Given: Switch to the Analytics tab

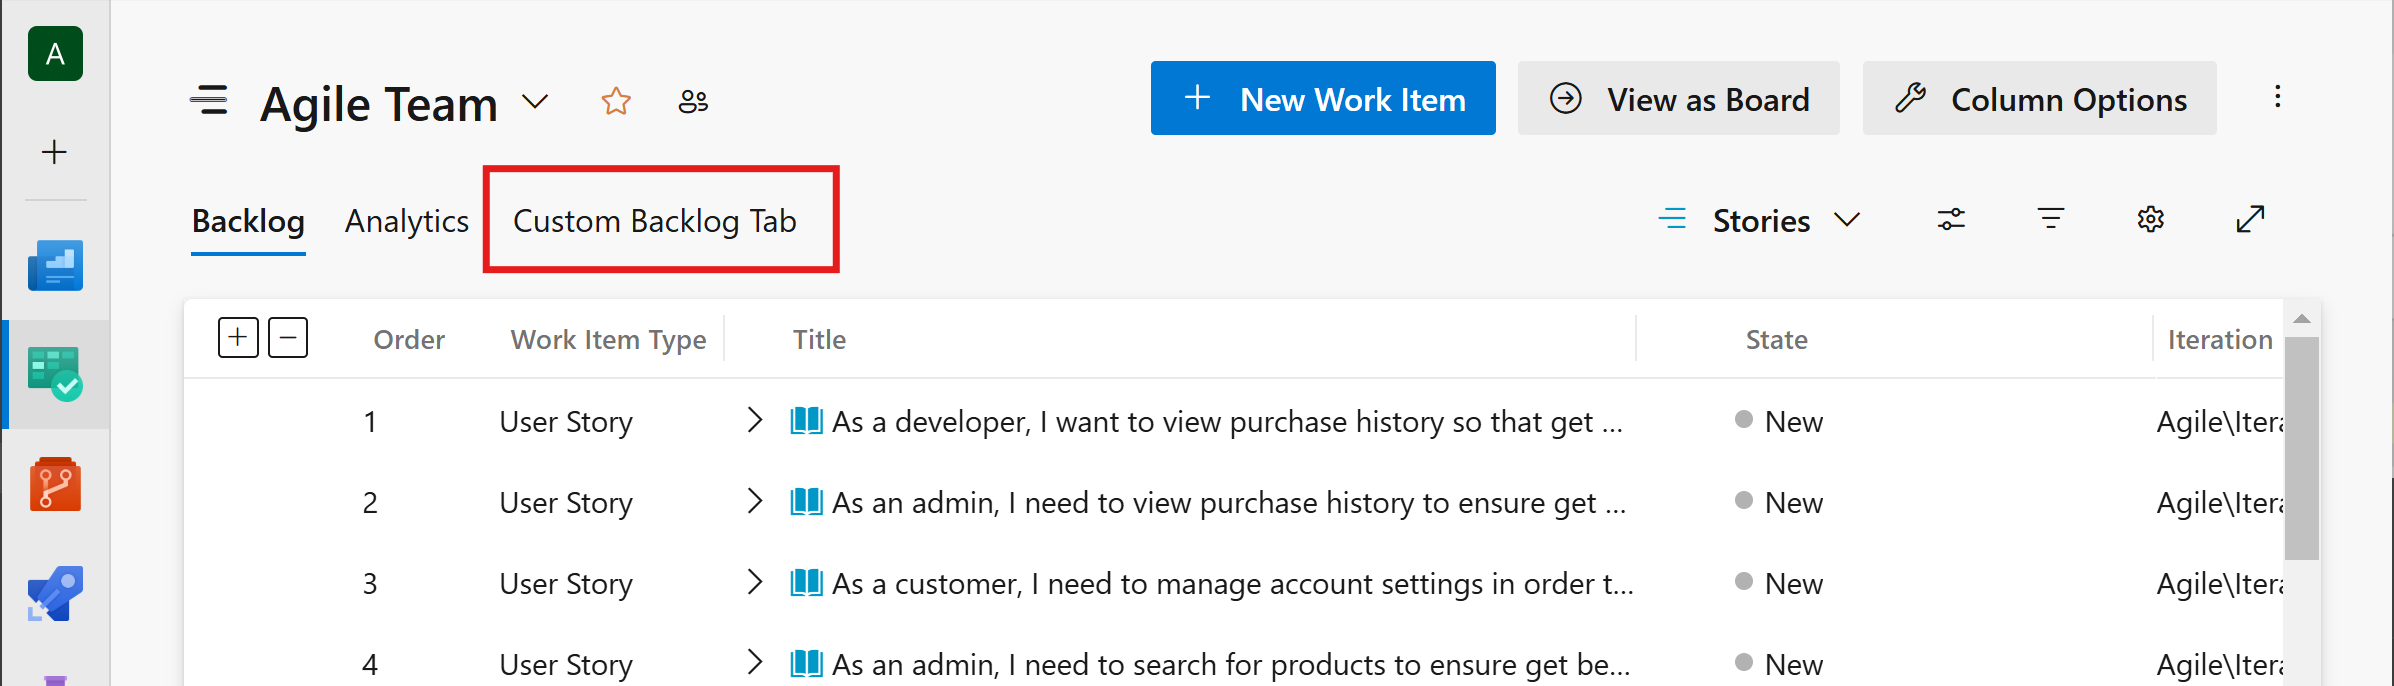Looking at the screenshot, I should point(407,221).
